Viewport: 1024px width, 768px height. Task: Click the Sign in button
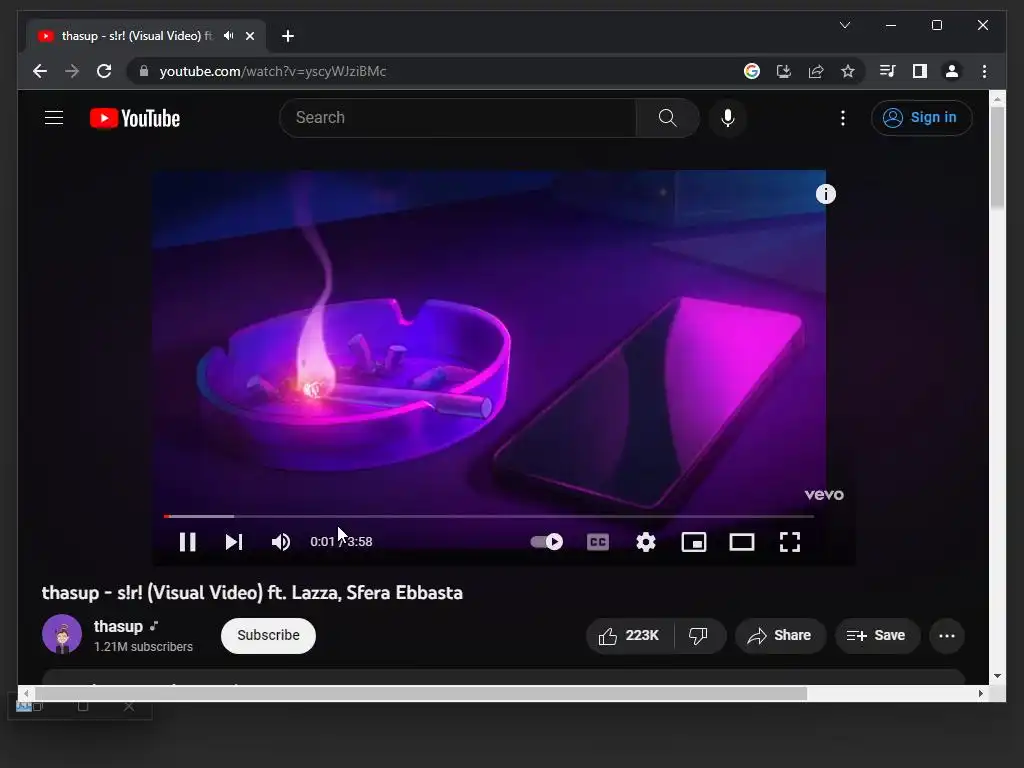pyautogui.click(x=921, y=118)
